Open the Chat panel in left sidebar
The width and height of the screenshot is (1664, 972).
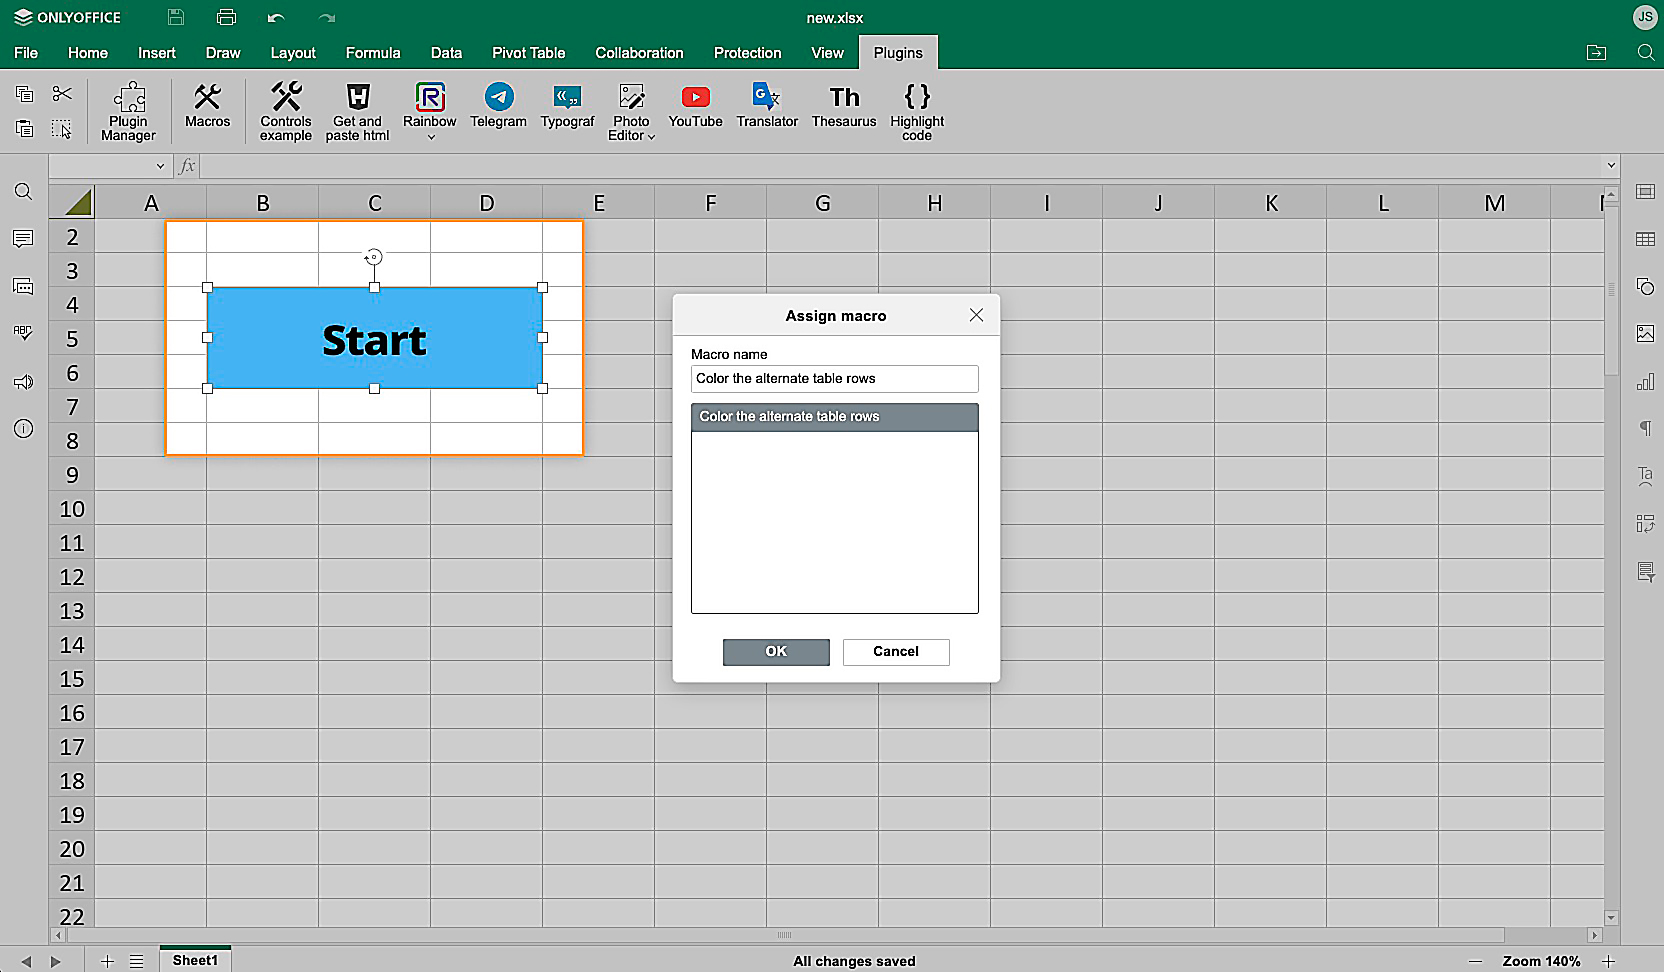(x=23, y=287)
